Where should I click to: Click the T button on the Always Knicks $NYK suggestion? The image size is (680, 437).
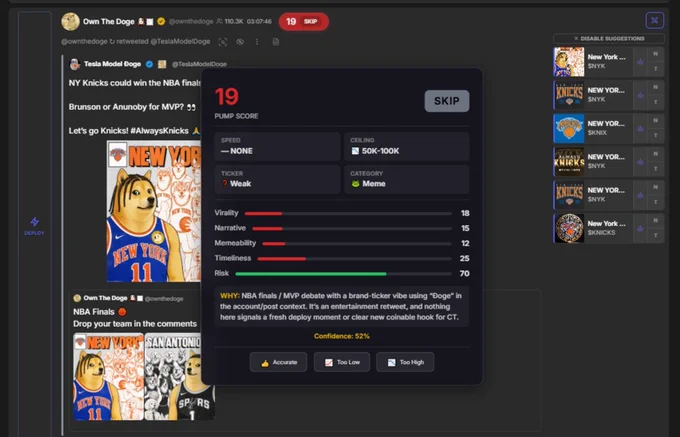tap(655, 169)
